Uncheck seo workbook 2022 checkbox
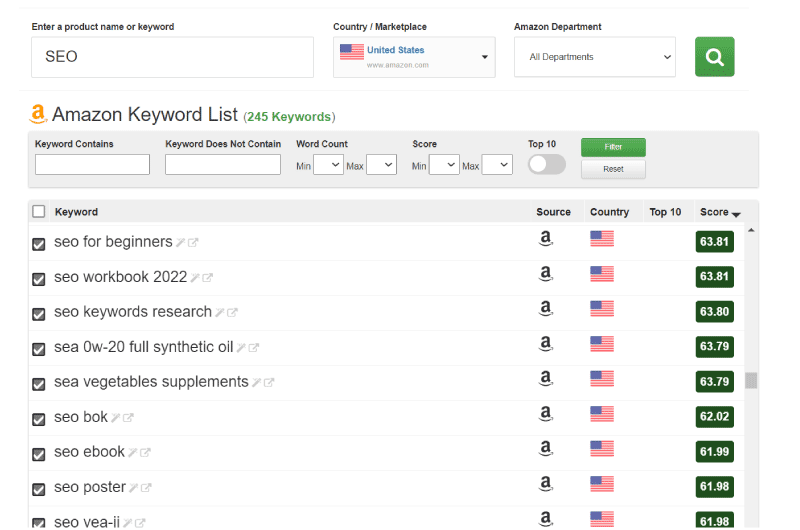This screenshot has width=800, height=530. pos(39,279)
